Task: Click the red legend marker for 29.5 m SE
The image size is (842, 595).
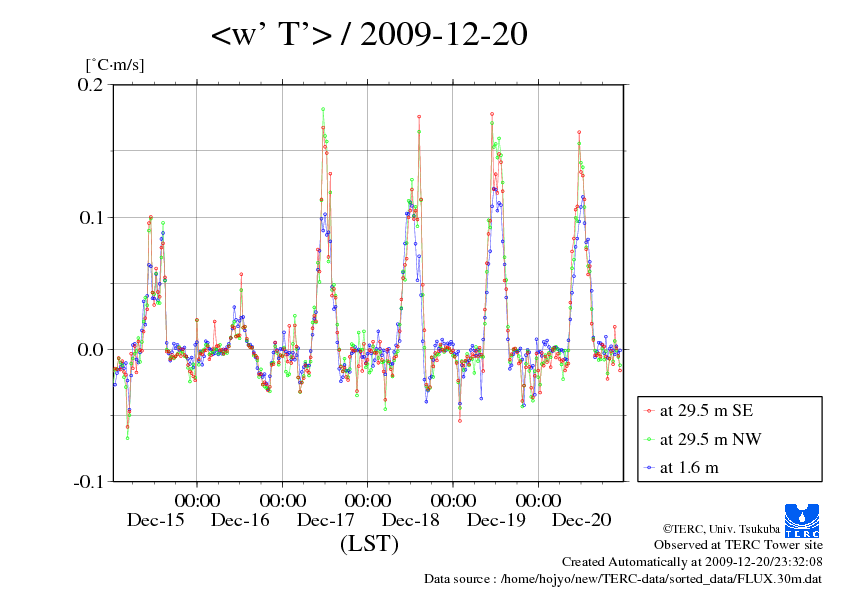Action: [649, 411]
